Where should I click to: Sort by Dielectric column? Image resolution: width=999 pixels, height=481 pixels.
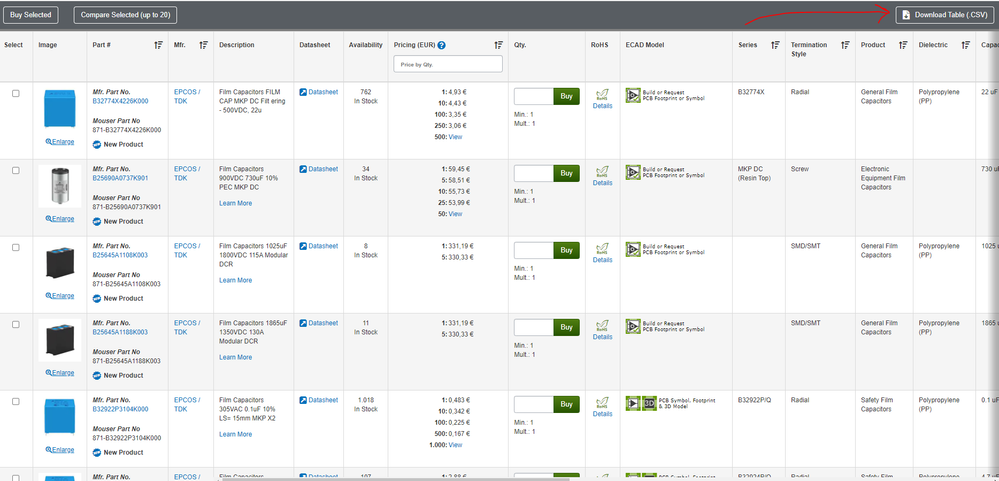tap(966, 45)
